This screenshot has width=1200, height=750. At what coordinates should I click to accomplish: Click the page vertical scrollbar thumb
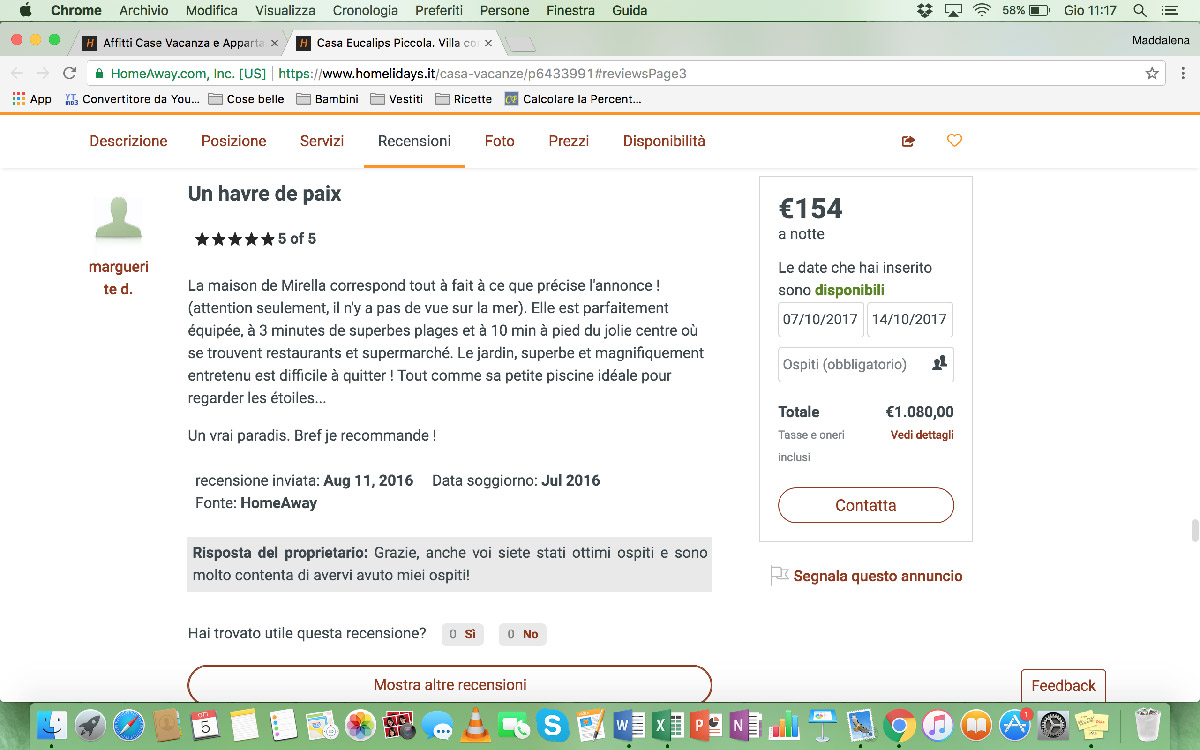click(x=1193, y=530)
